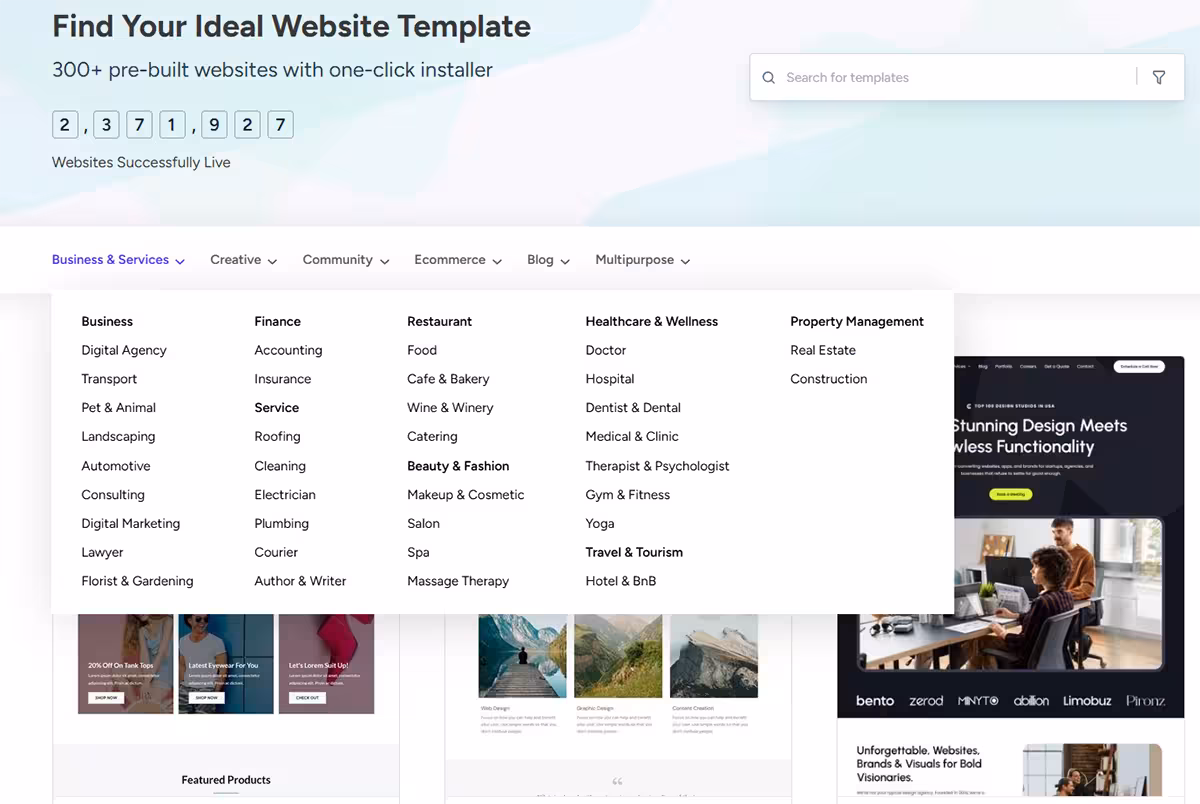Select Gym & Fitness category
1200x804 pixels.
[628, 495]
